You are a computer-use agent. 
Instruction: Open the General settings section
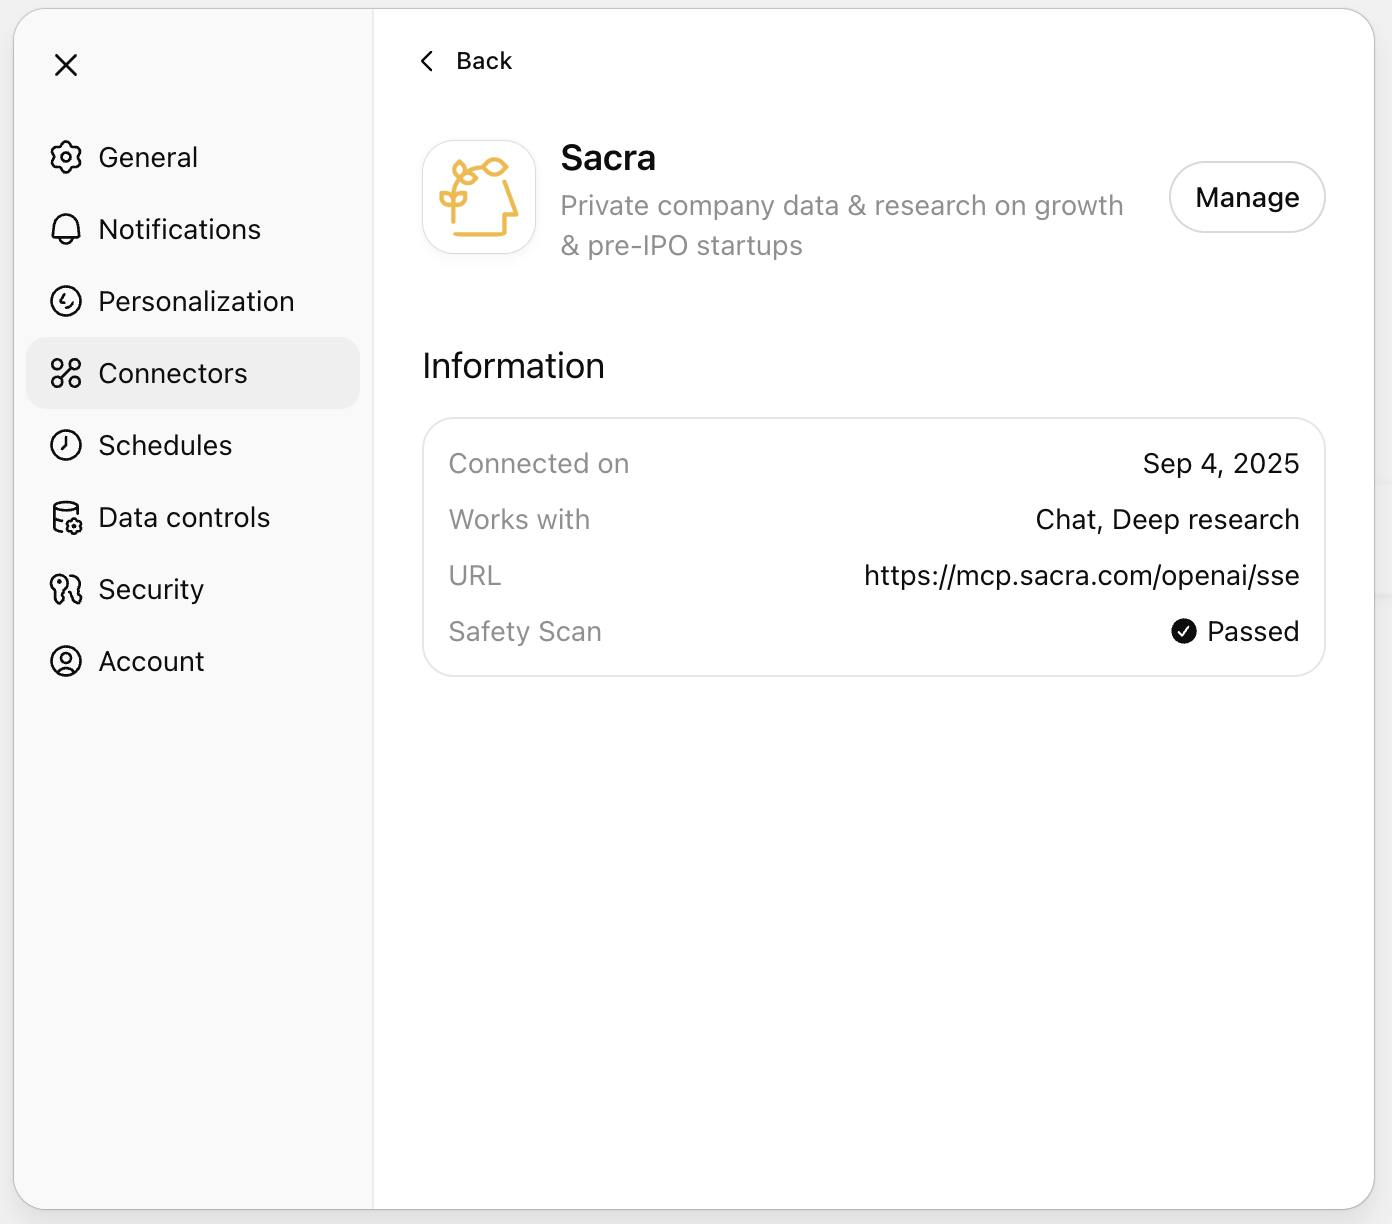click(193, 157)
